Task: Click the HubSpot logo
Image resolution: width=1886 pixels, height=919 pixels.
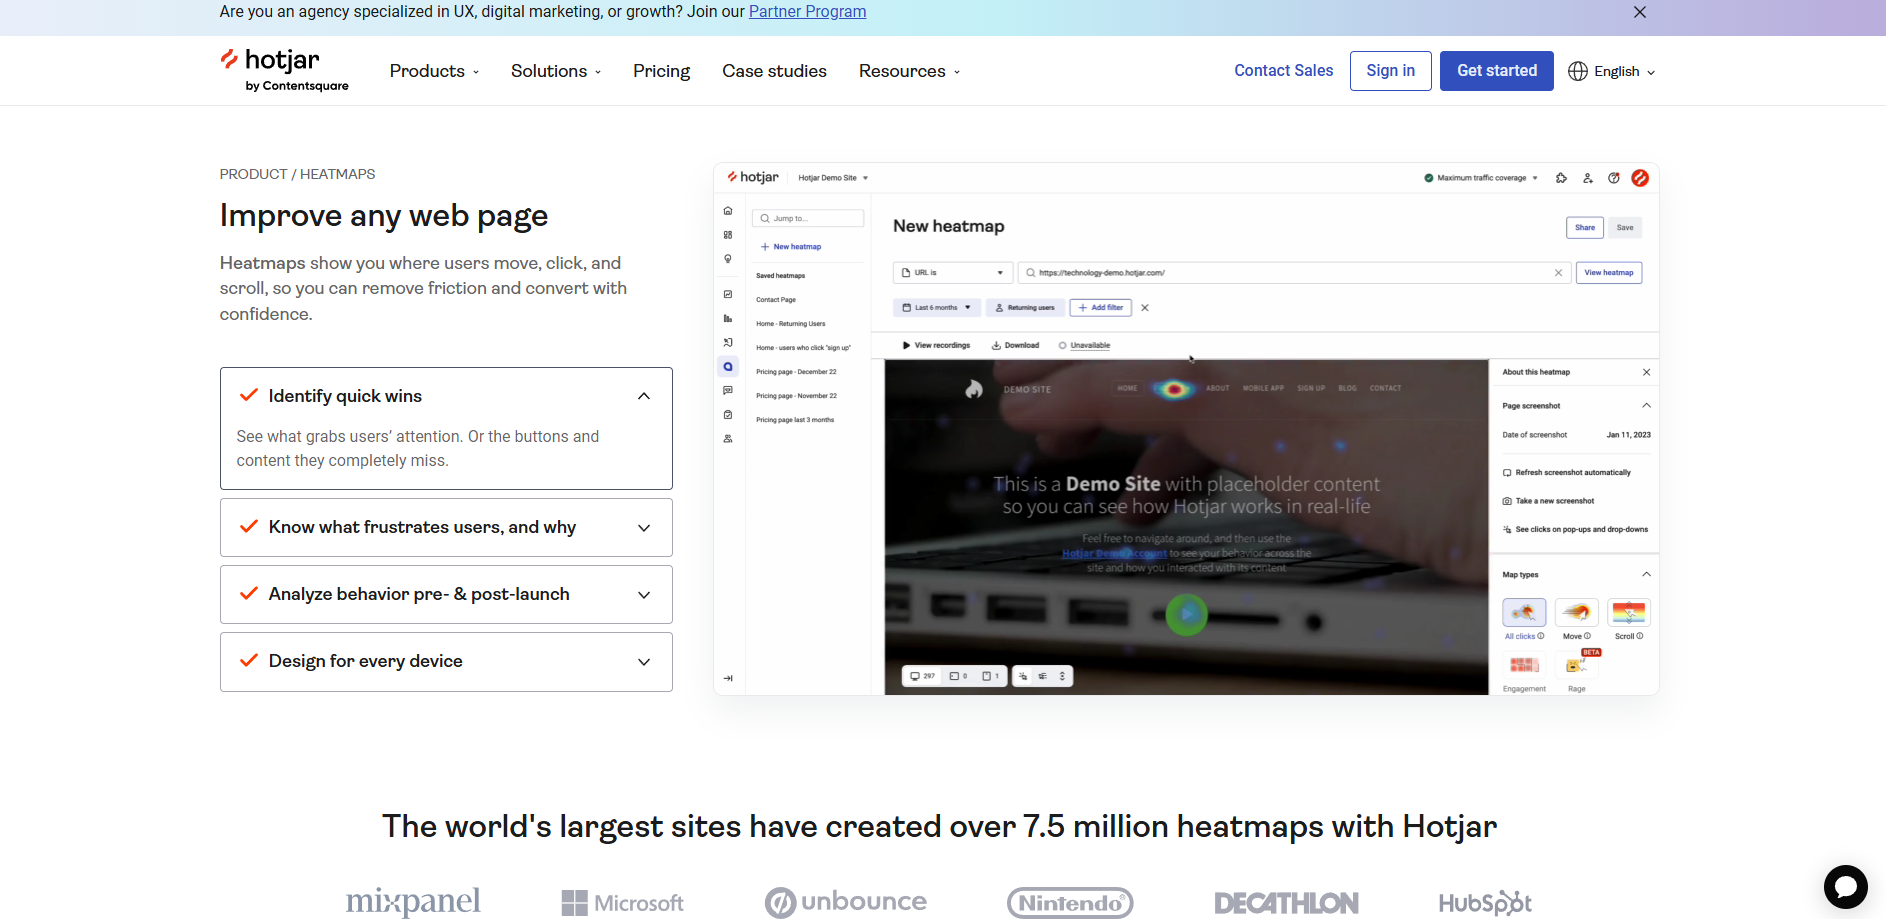Action: pos(1485,903)
